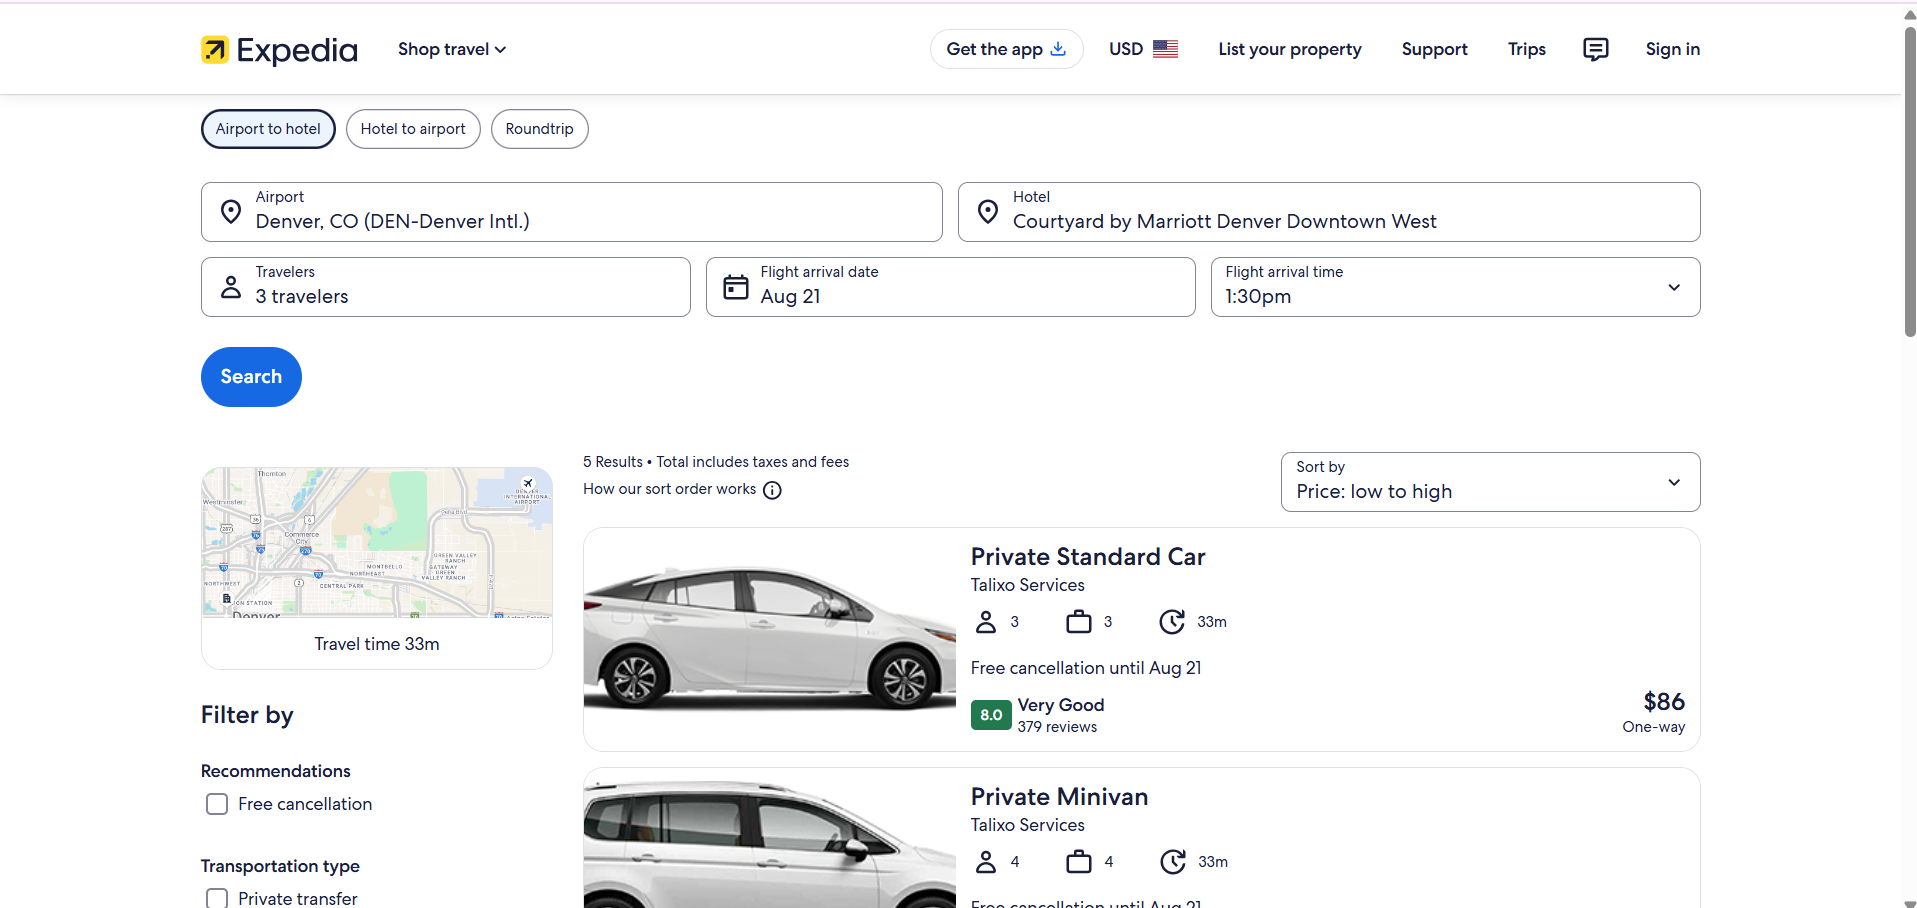1917x908 pixels.
Task: Open the messages chat icon
Action: pos(1596,49)
